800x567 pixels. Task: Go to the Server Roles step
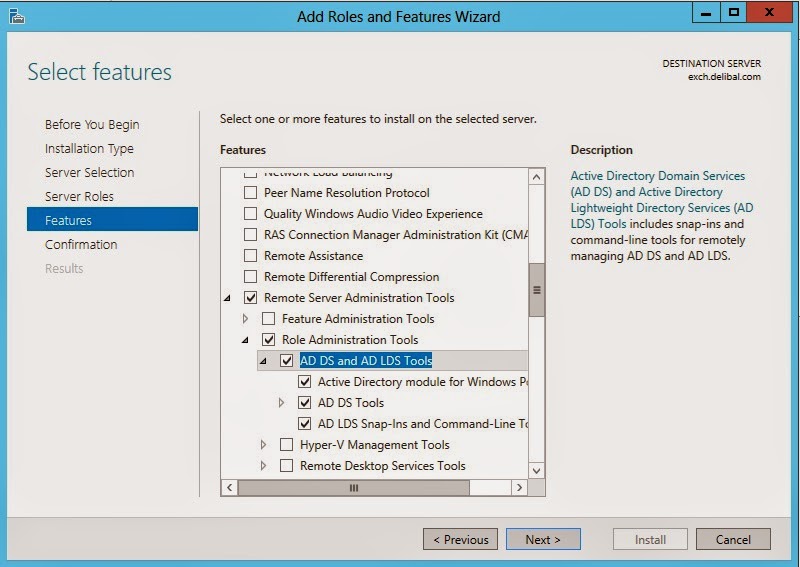79,197
